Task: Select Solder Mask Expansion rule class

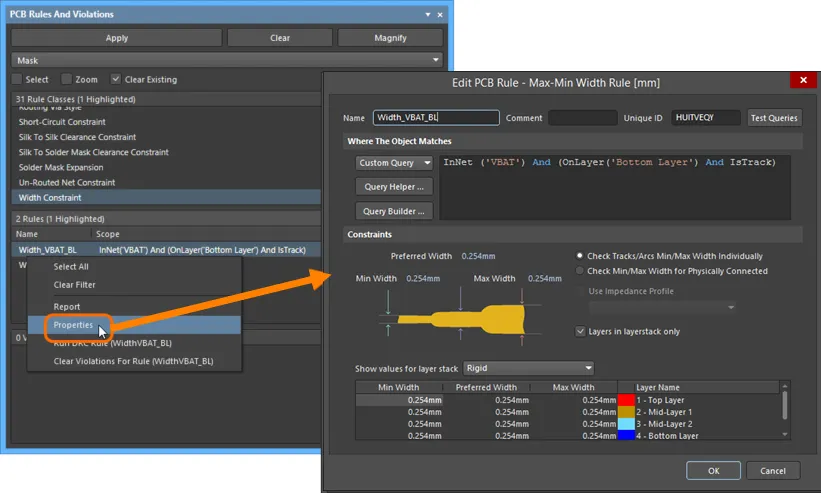Action: click(61, 167)
